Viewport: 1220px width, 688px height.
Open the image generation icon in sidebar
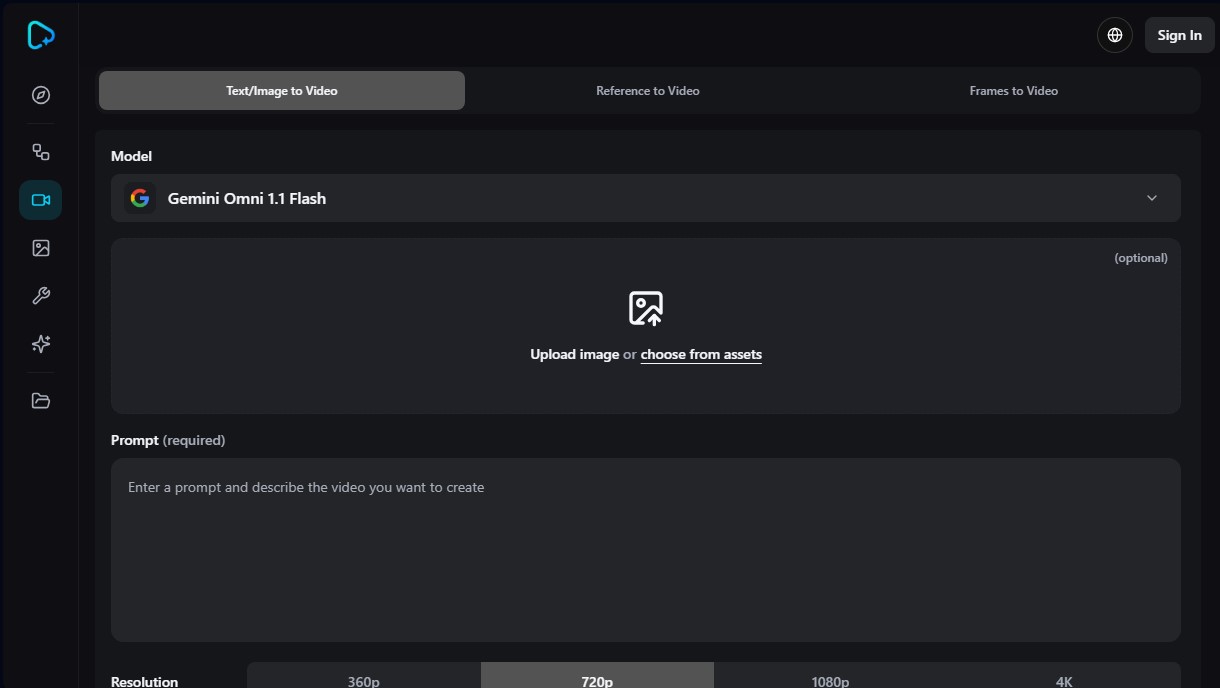pos(40,248)
